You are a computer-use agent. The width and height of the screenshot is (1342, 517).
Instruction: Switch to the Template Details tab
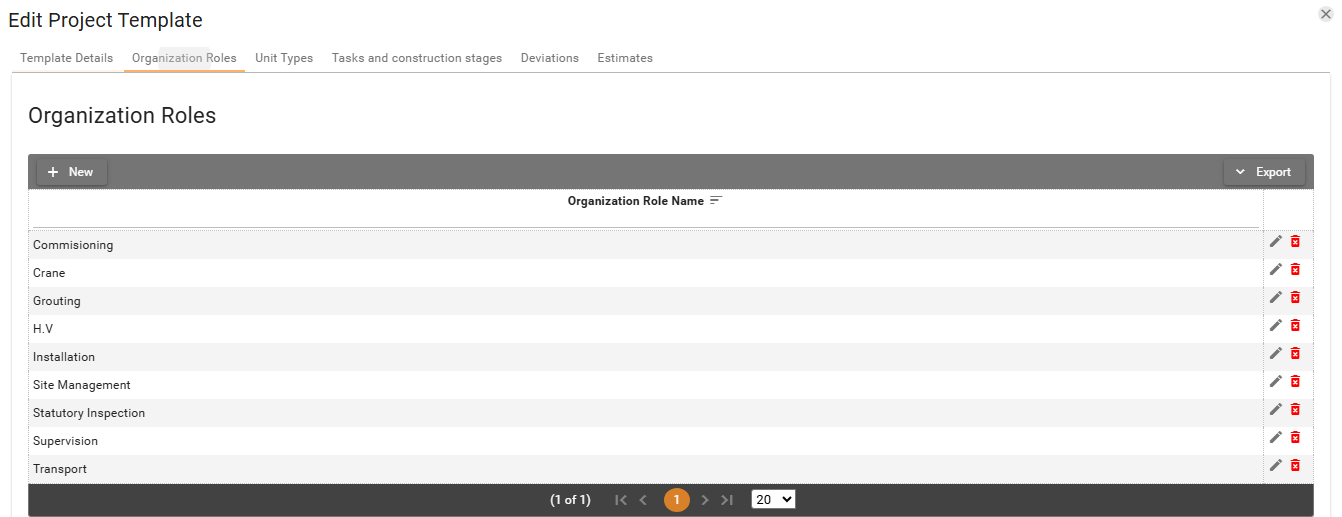pos(67,58)
